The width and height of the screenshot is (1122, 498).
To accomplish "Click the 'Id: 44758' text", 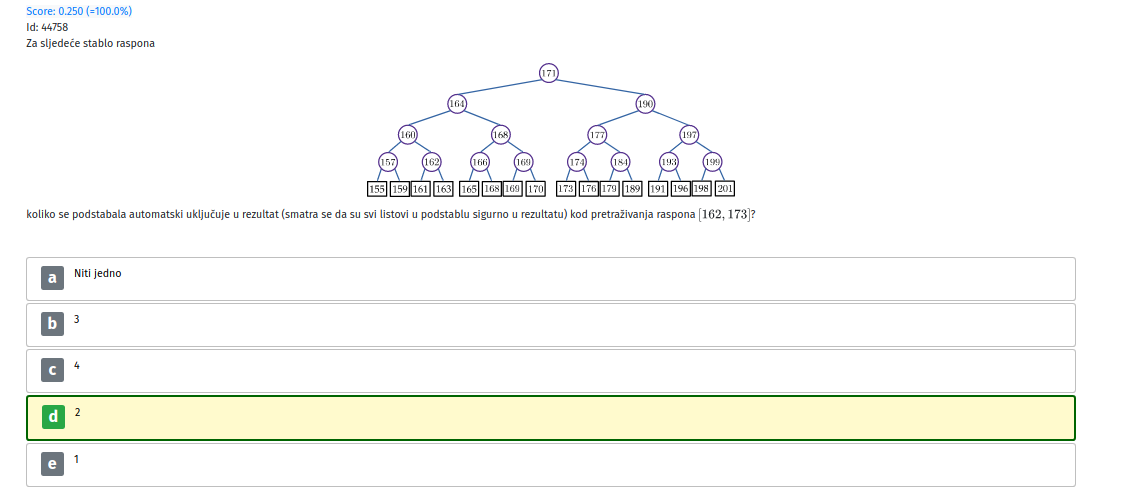I will point(47,27).
